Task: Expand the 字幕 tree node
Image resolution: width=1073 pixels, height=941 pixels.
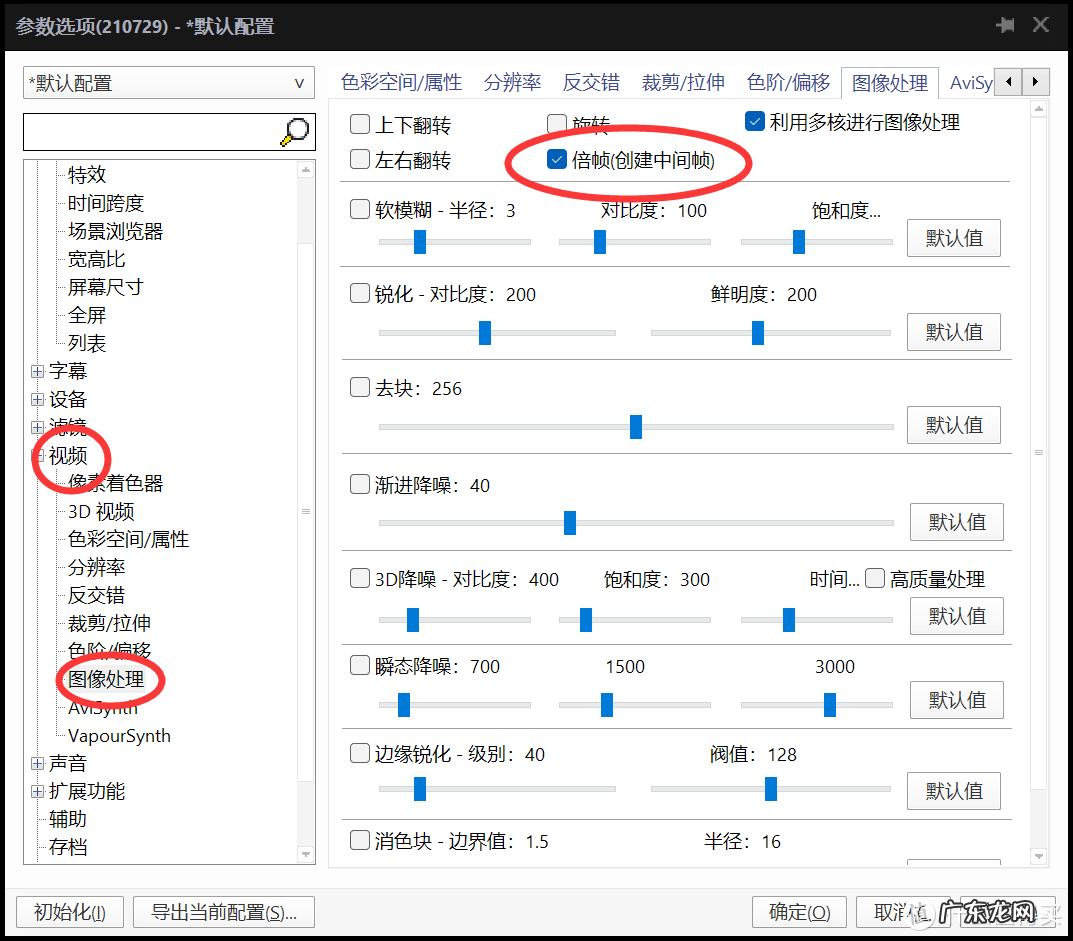Action: pos(36,370)
